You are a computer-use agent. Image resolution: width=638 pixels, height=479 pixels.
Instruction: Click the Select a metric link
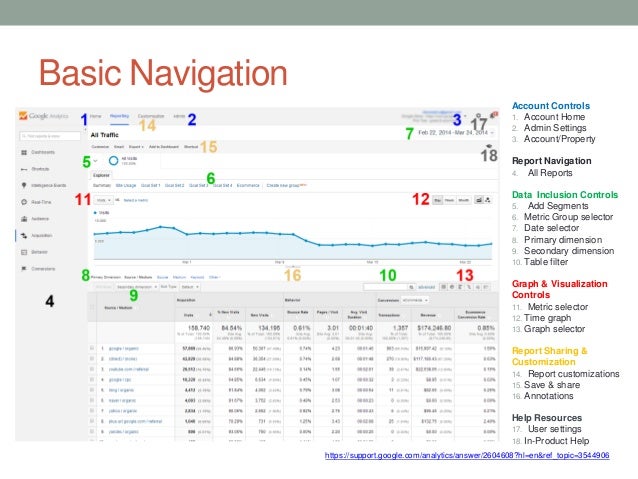[x=136, y=200]
